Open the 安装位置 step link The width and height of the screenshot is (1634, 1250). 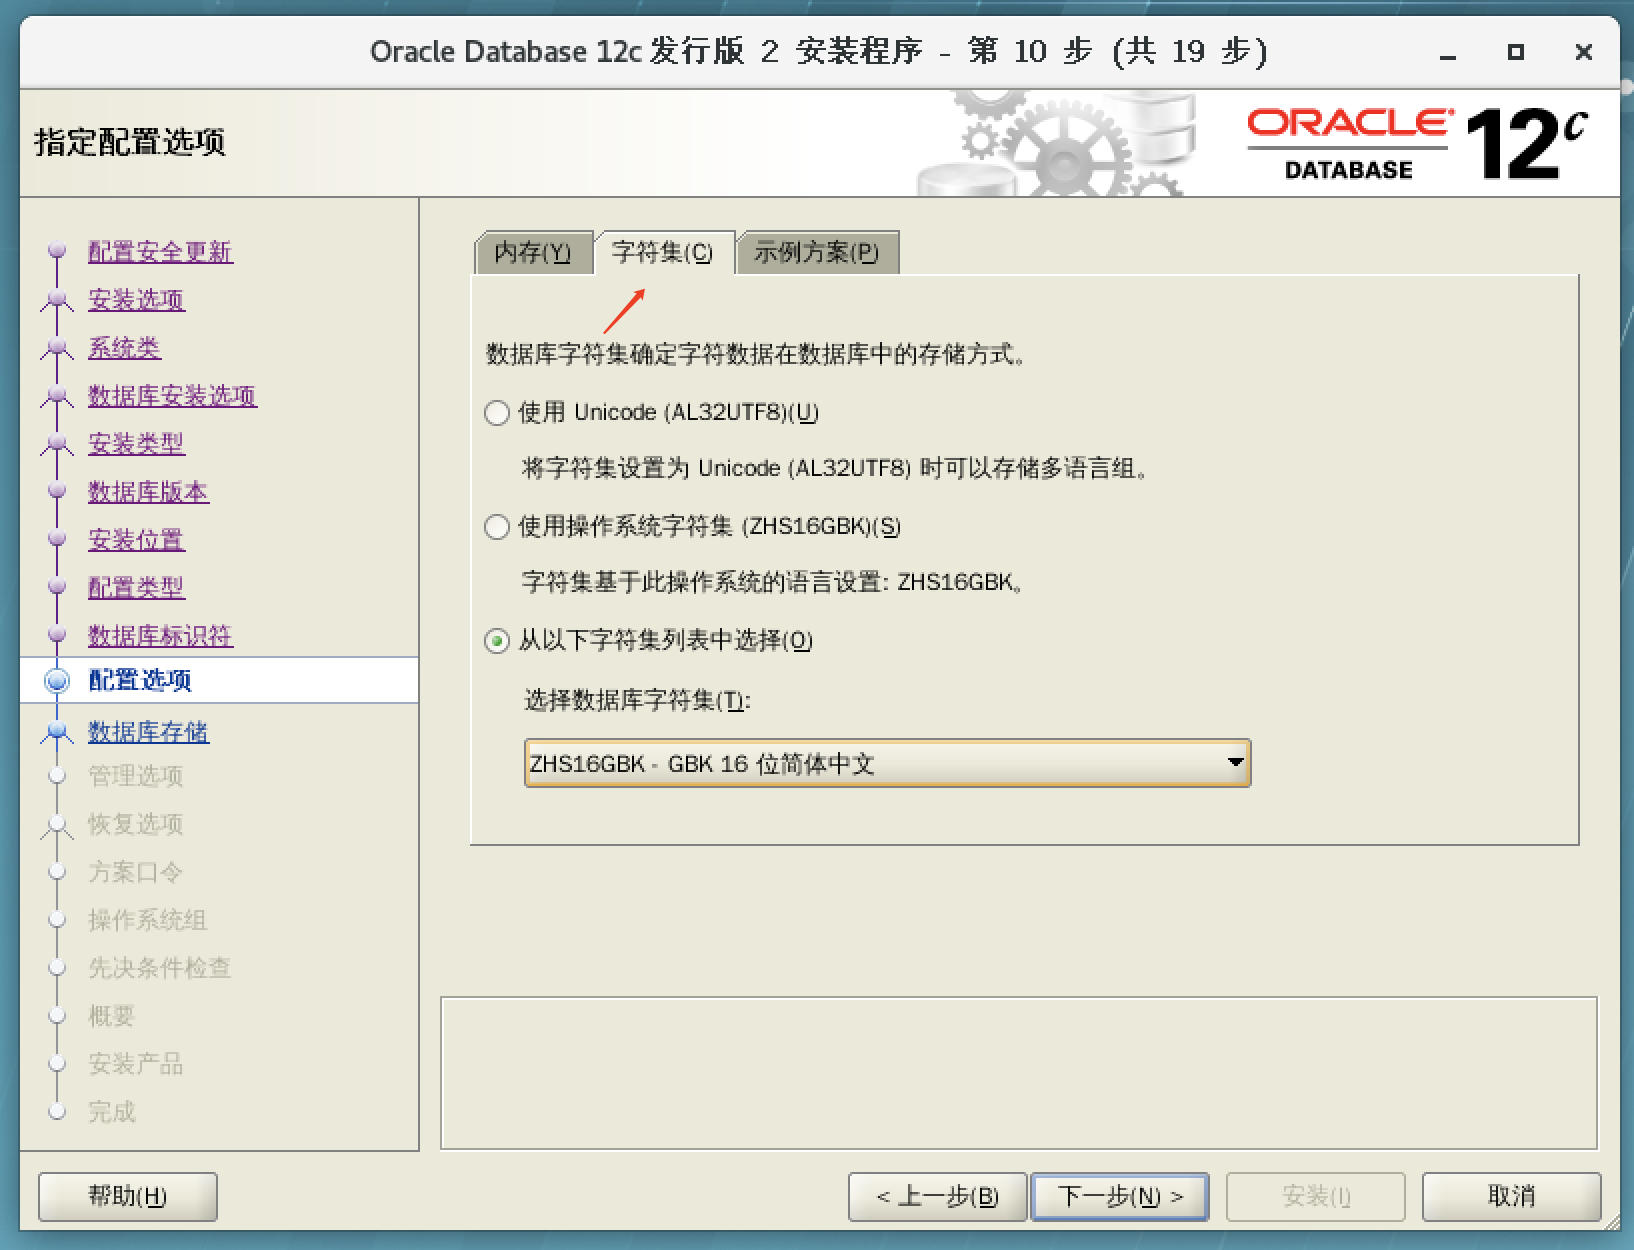(x=135, y=540)
